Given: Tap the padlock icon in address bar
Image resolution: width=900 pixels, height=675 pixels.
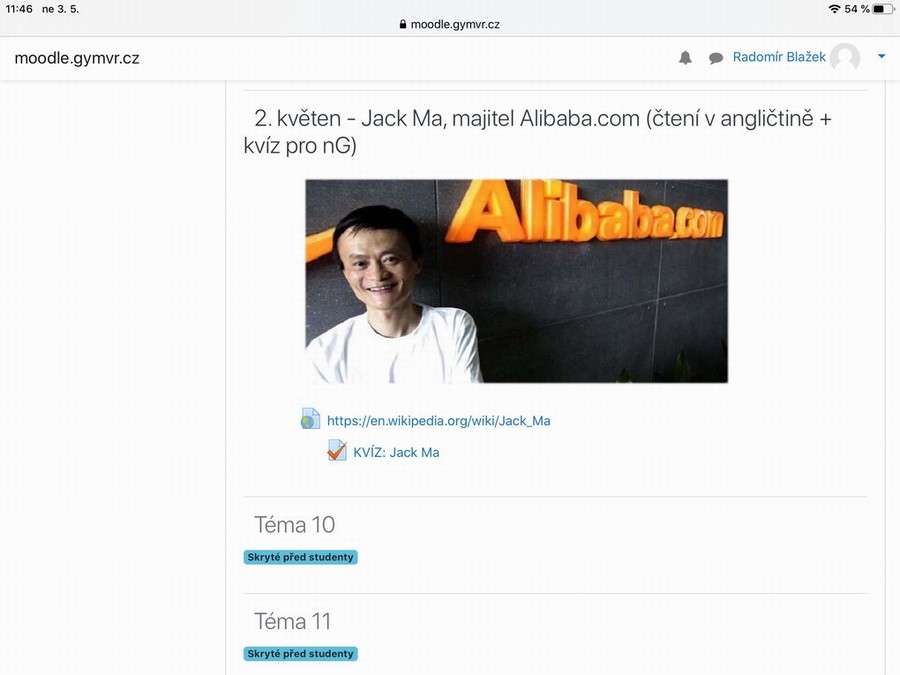Looking at the screenshot, I should click(x=403, y=24).
